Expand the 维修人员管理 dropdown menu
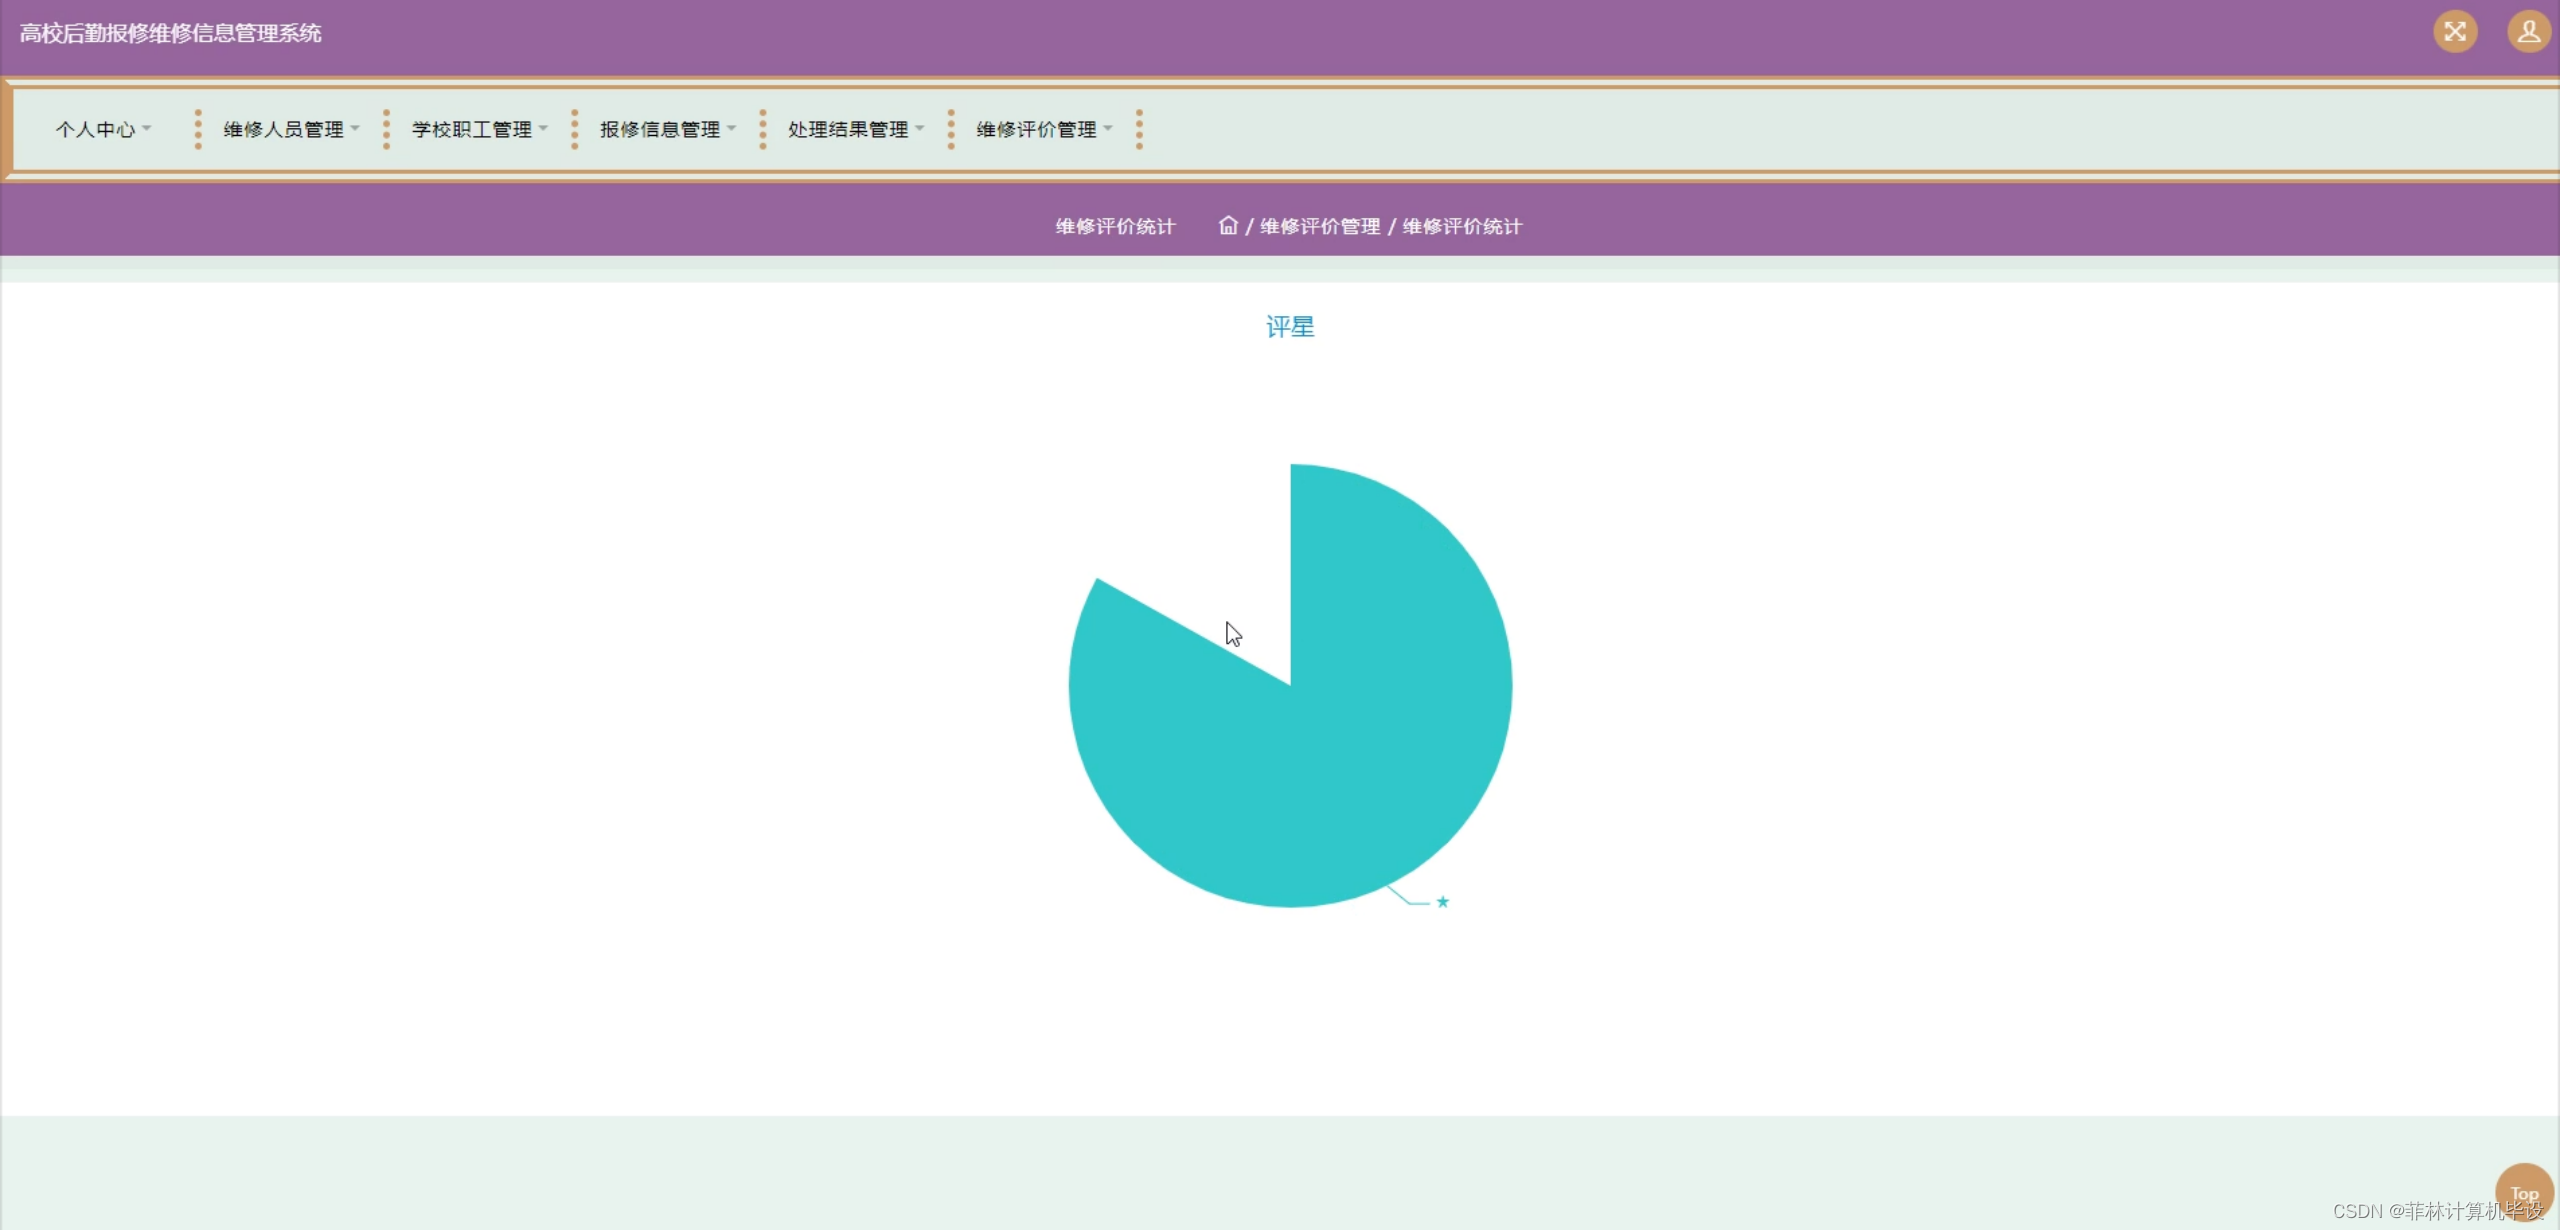This screenshot has width=2560, height=1230. click(284, 130)
